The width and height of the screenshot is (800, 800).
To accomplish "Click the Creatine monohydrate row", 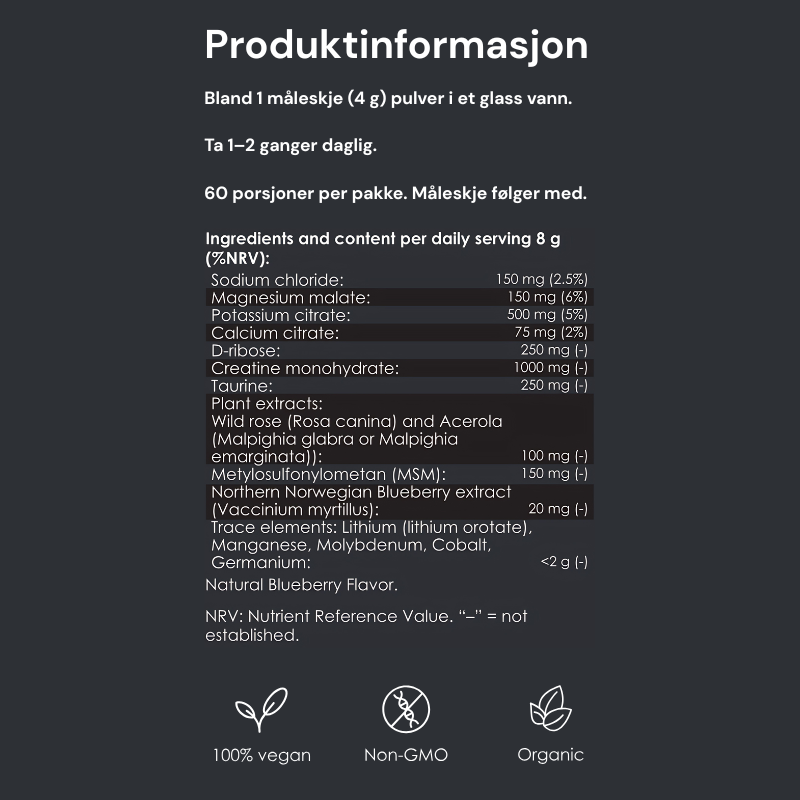I will 399,368.
